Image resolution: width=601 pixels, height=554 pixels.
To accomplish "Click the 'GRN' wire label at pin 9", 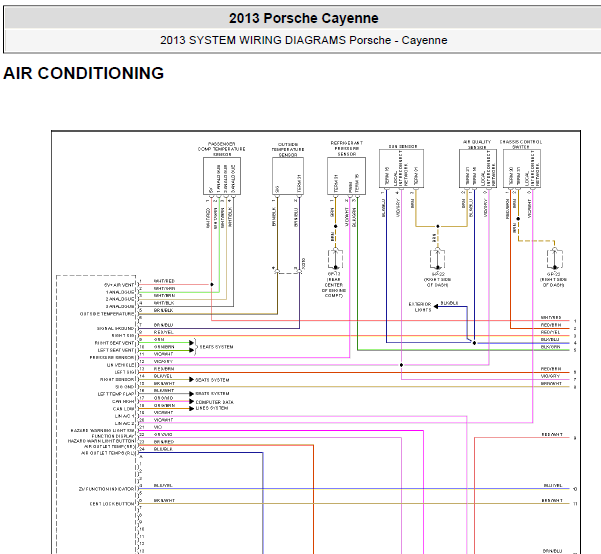I will tap(159, 340).
